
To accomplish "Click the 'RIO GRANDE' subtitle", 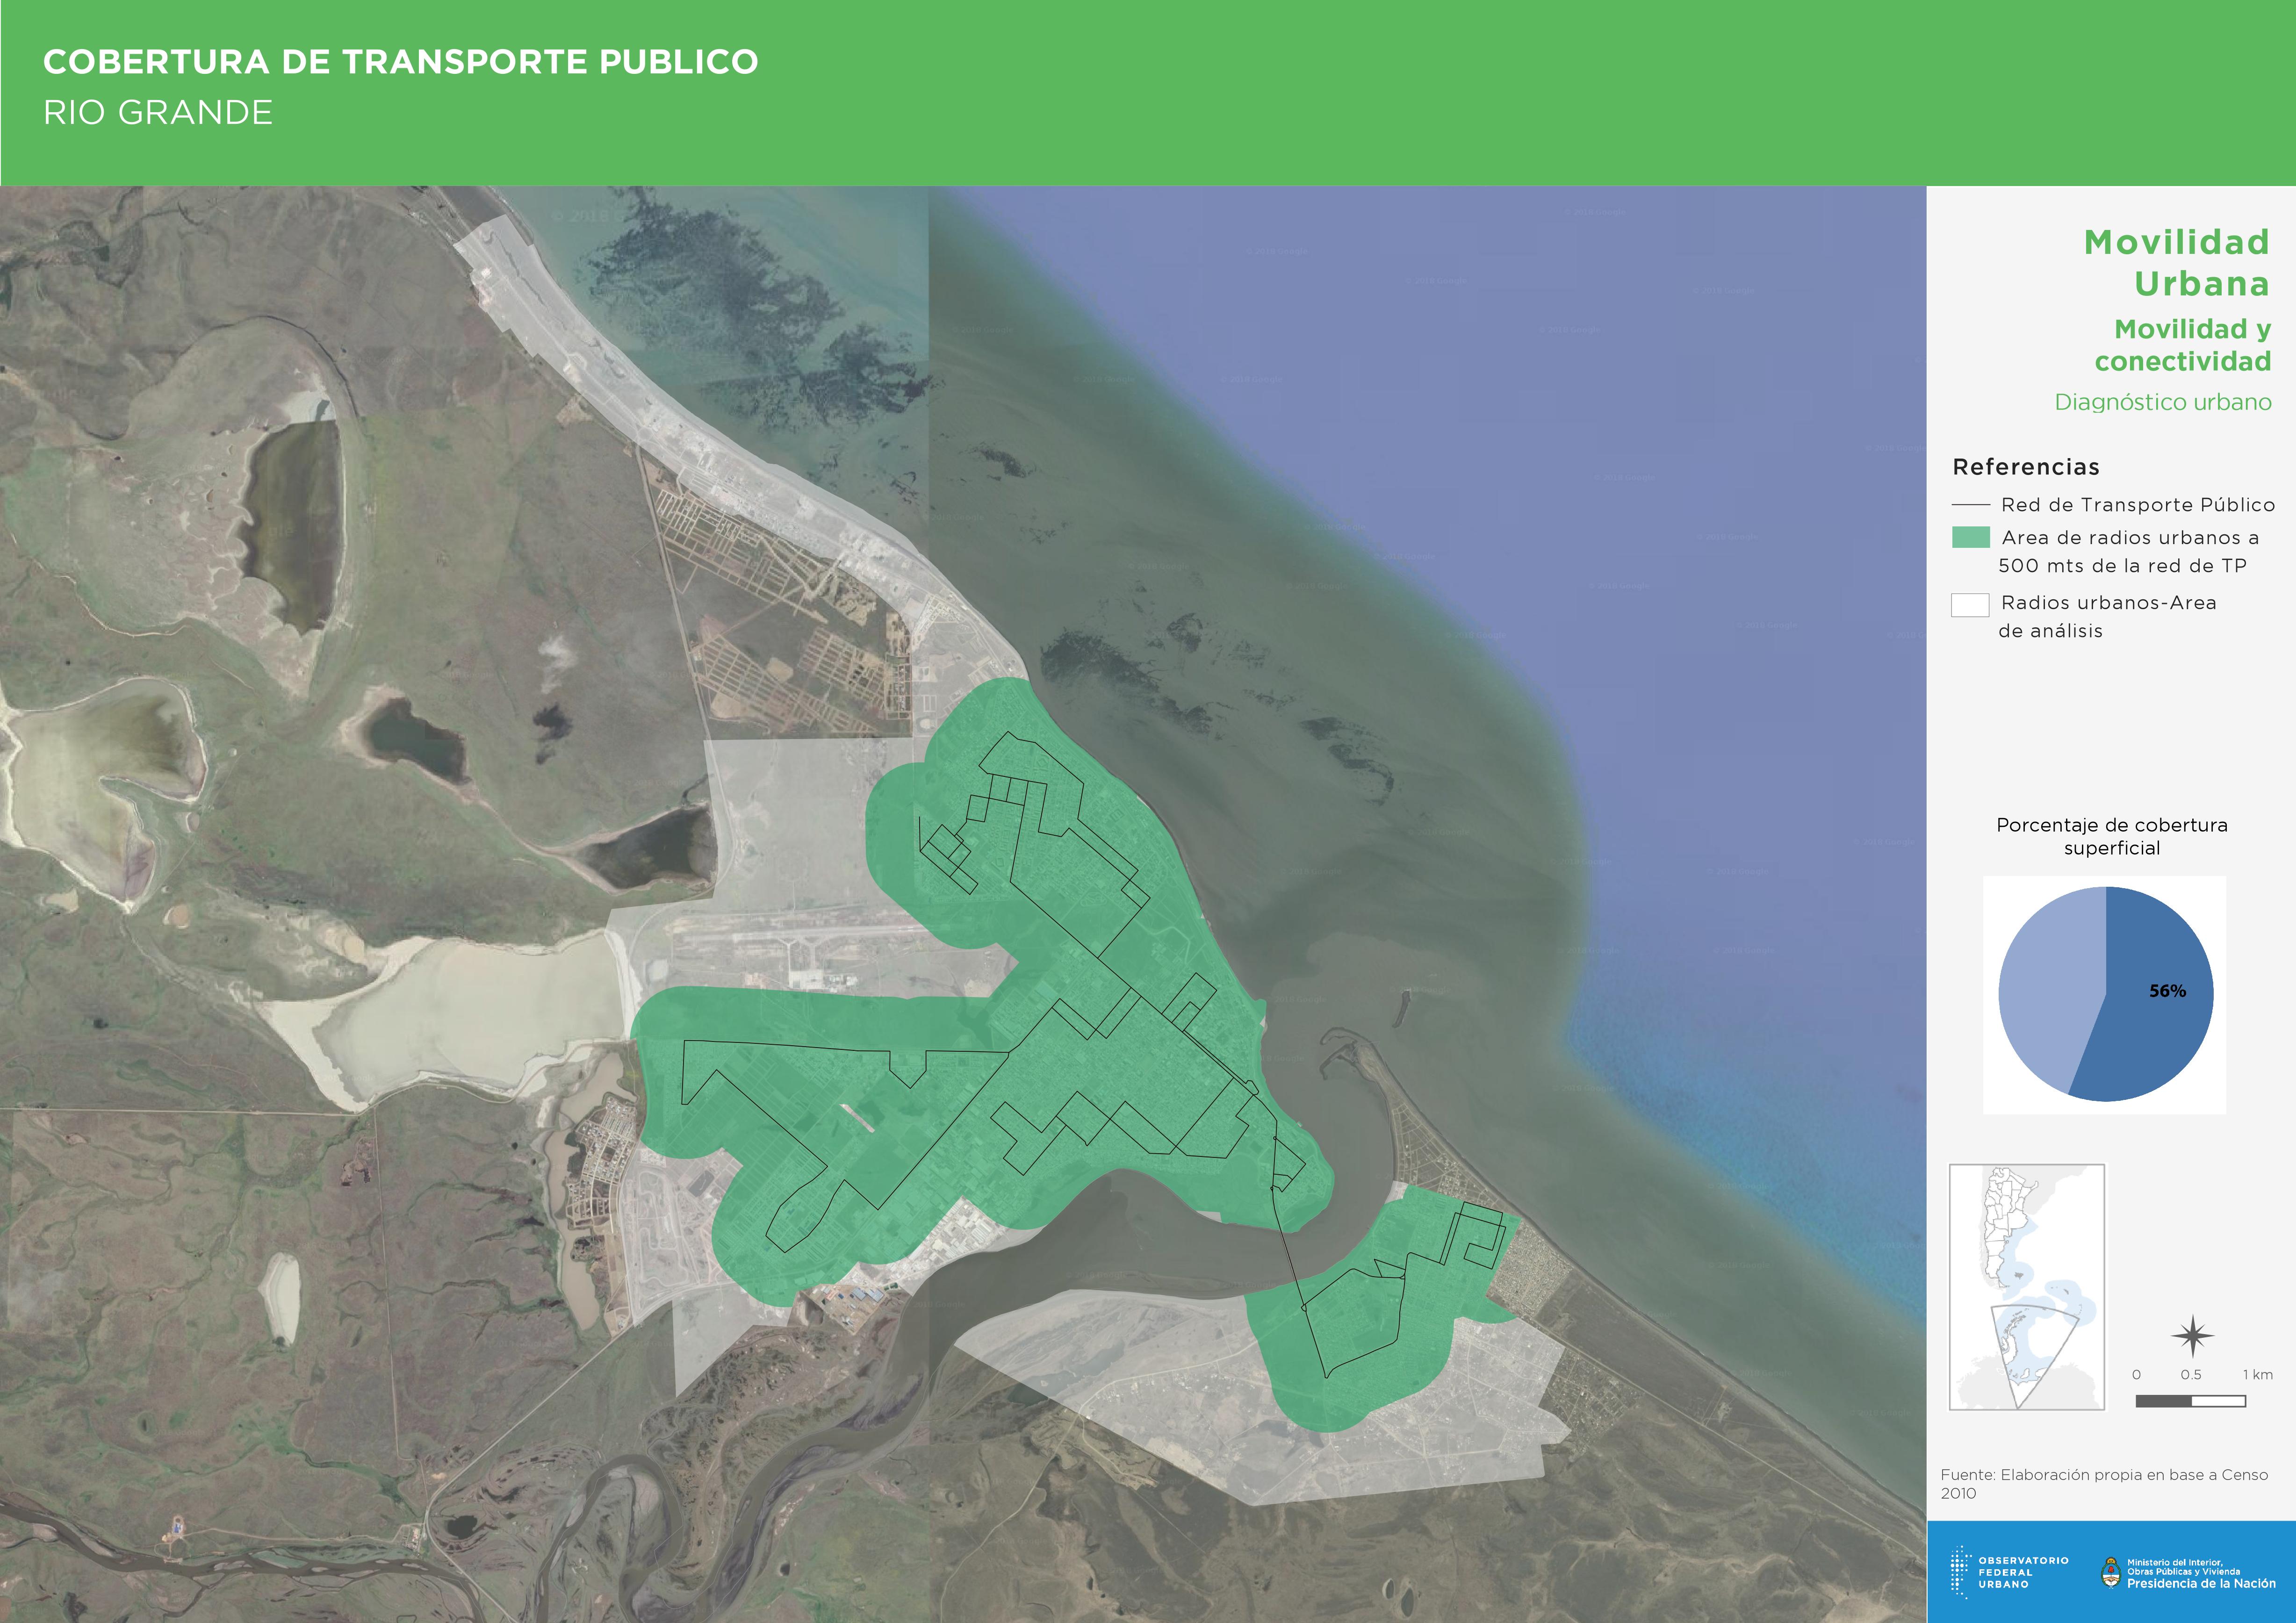I will tap(158, 112).
